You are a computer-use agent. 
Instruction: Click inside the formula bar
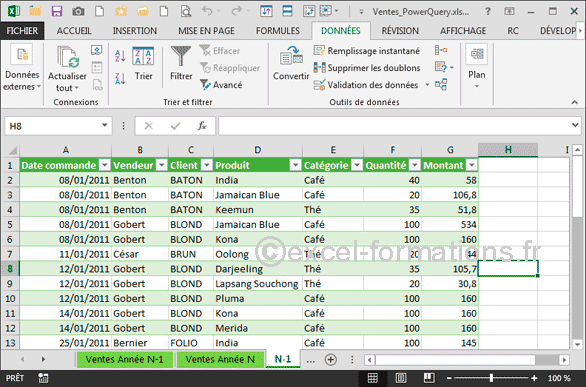click(x=393, y=126)
